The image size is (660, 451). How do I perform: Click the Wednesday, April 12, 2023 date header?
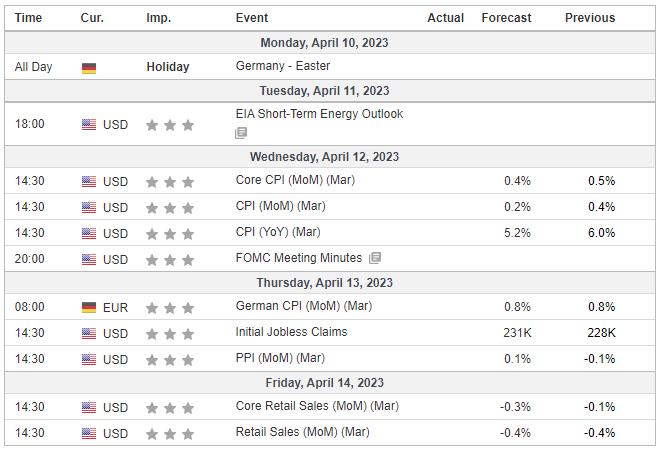(324, 157)
